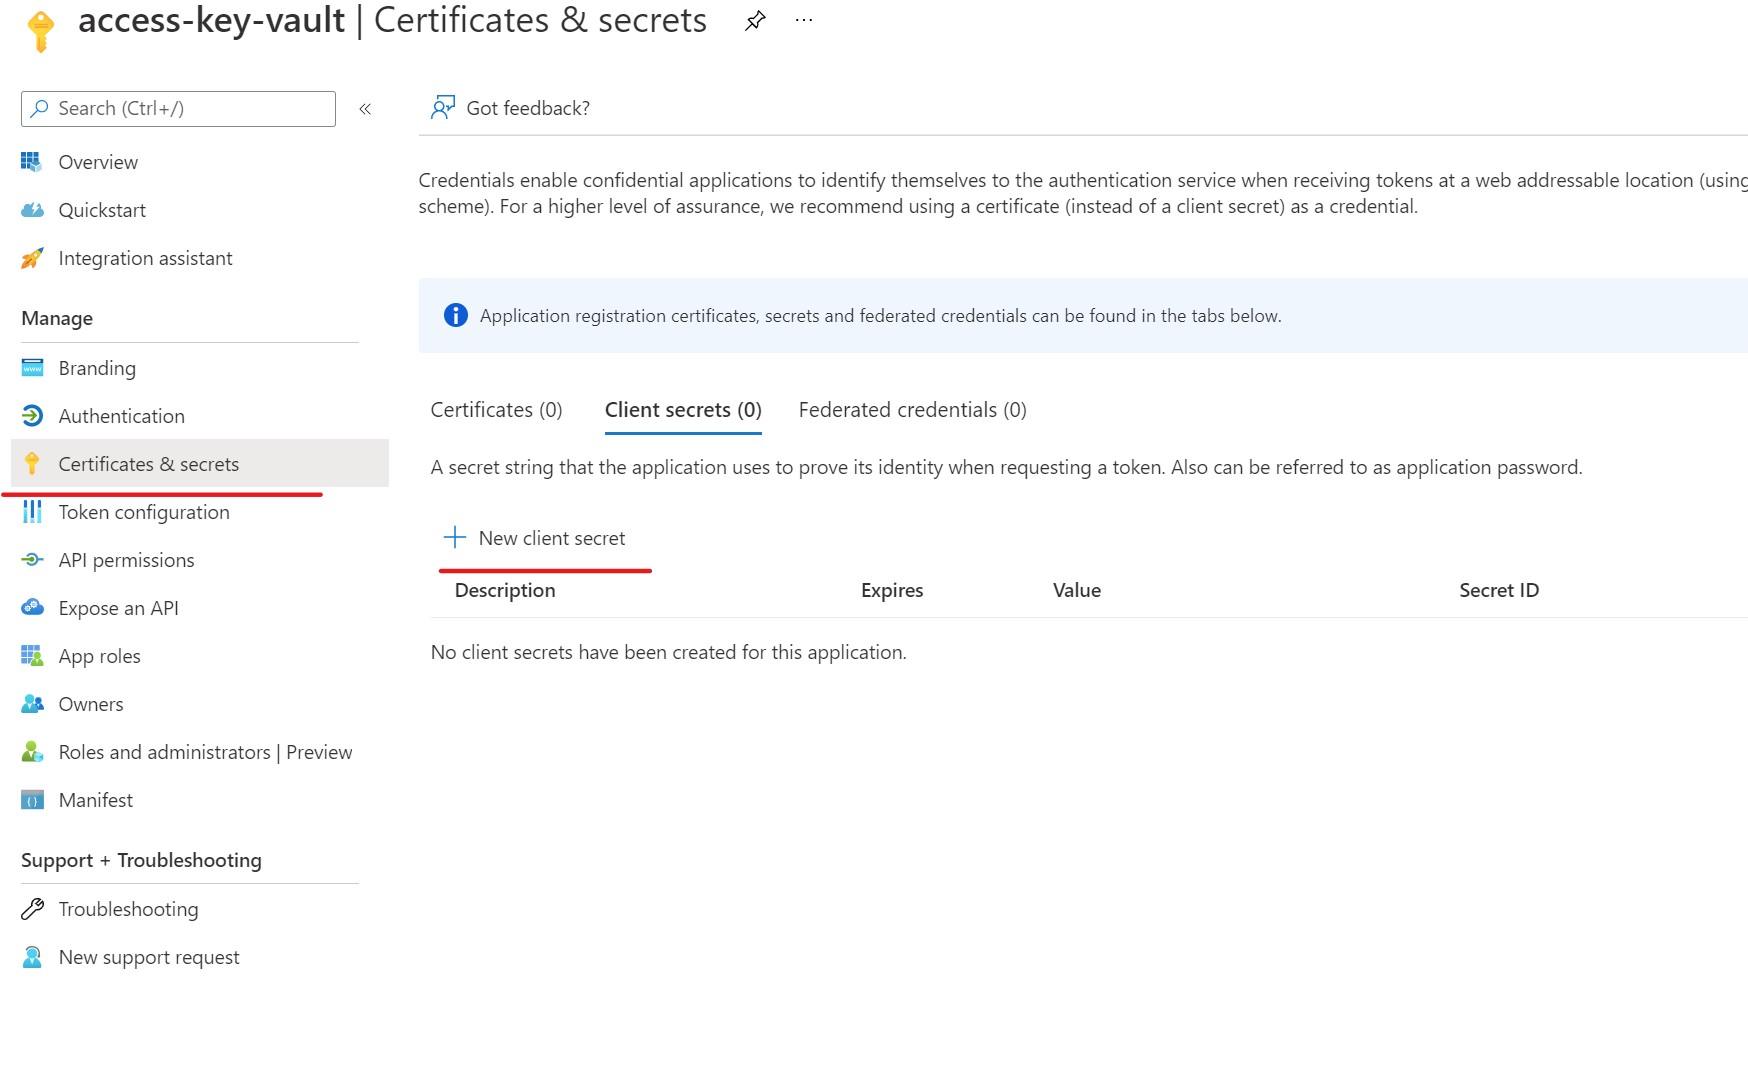This screenshot has height=1065, width=1748.
Task: Click the Roles and administrators icon
Action: click(x=32, y=752)
